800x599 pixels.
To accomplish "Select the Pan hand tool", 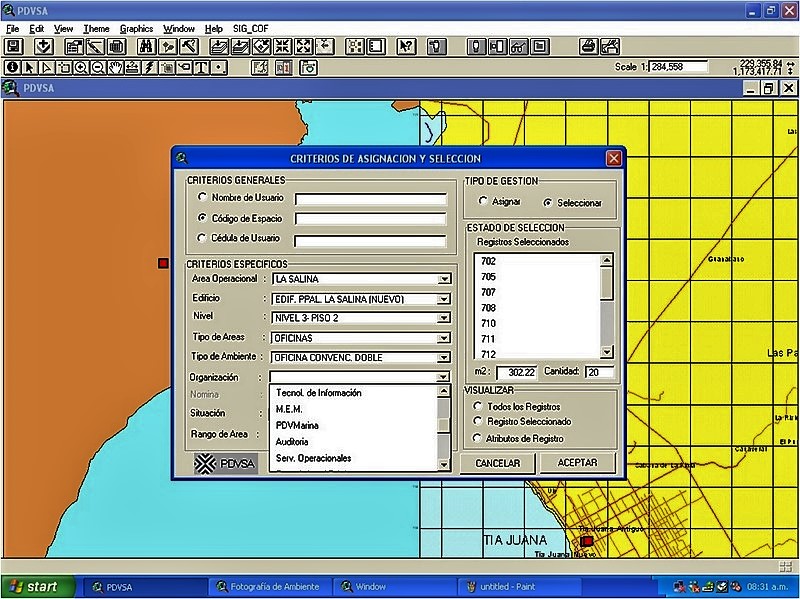I will click(x=116, y=67).
